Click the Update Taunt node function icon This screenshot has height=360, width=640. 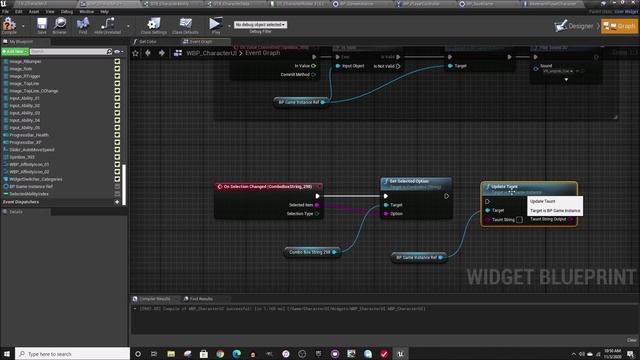tap(487, 187)
